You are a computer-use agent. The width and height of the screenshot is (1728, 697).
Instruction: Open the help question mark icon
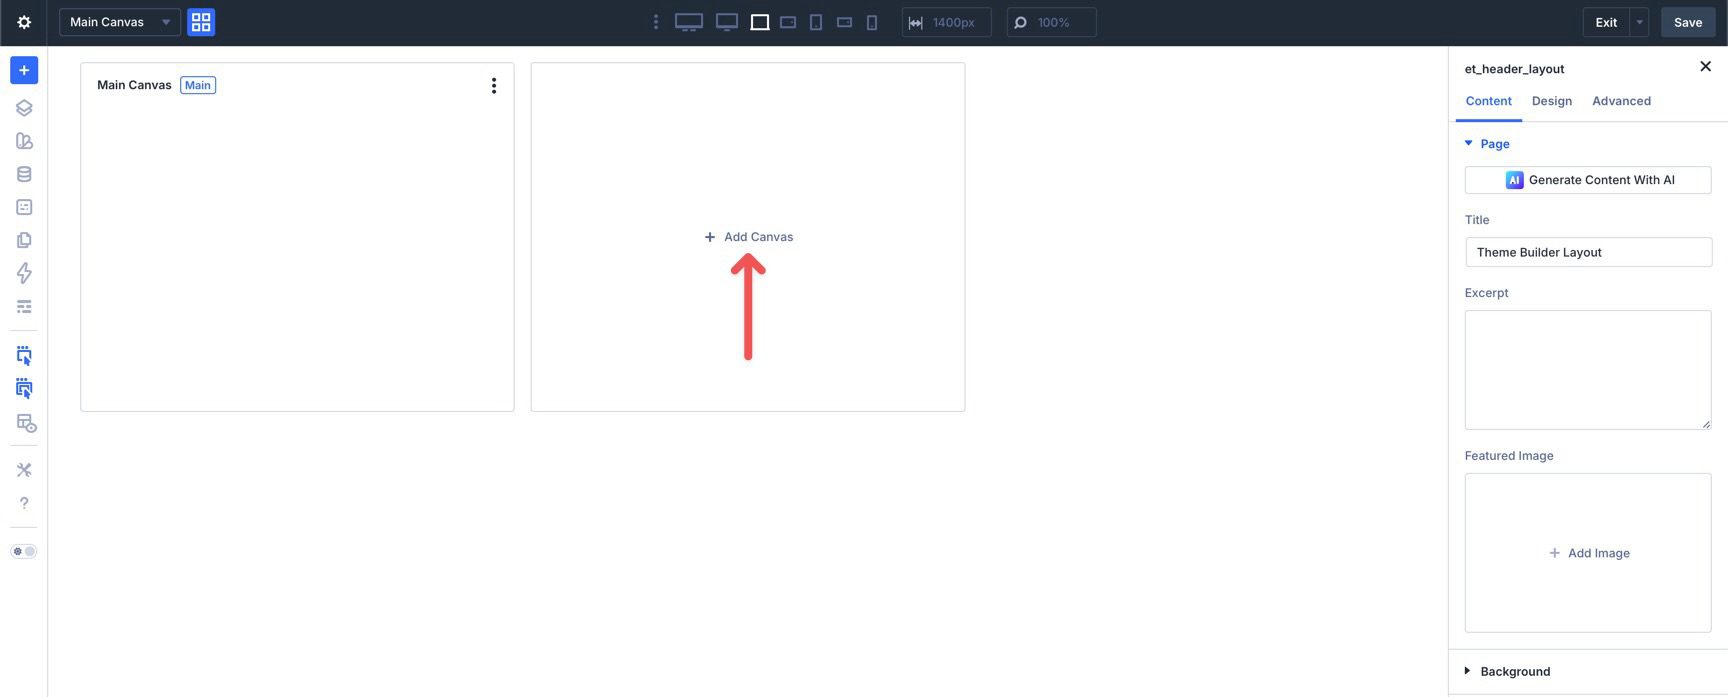point(24,503)
